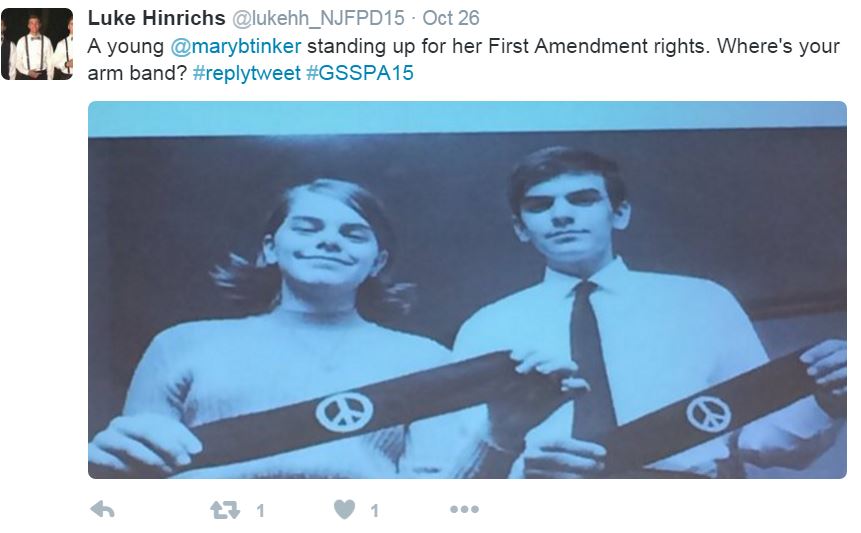Click the reply arrow icon

tap(102, 509)
